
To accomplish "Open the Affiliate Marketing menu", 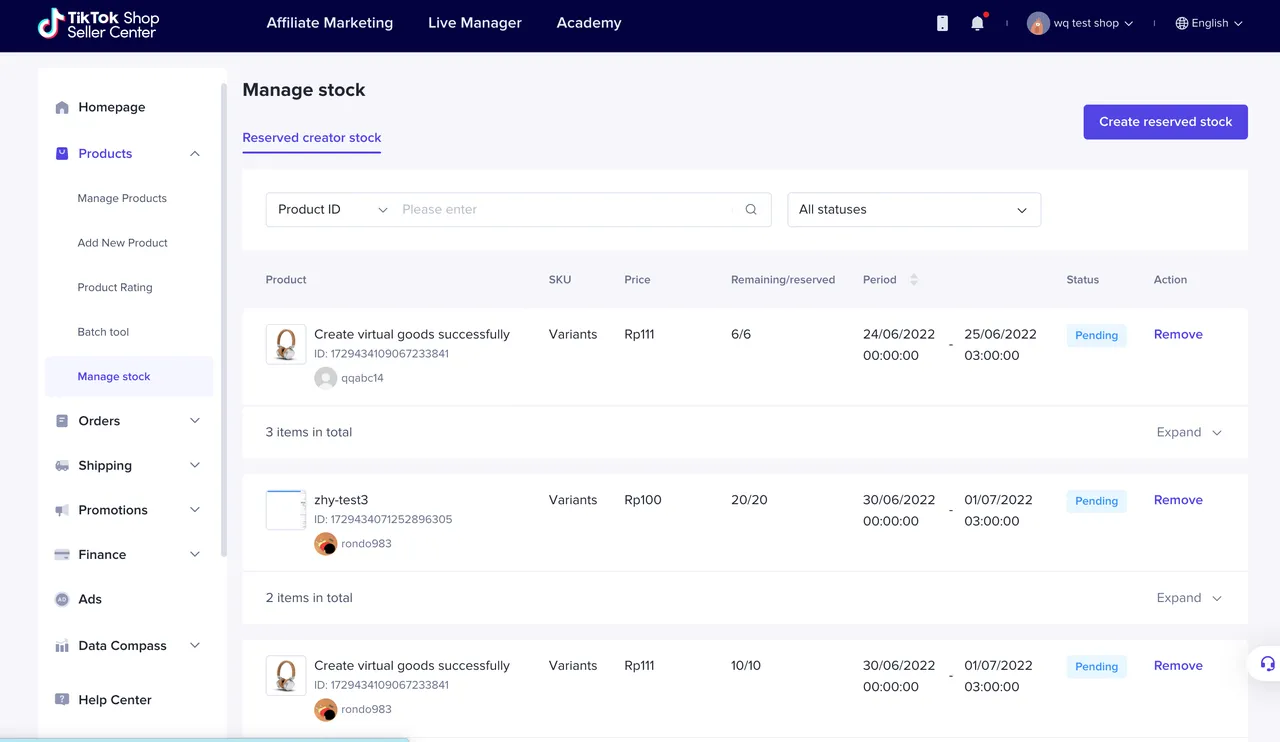I will 329,23.
